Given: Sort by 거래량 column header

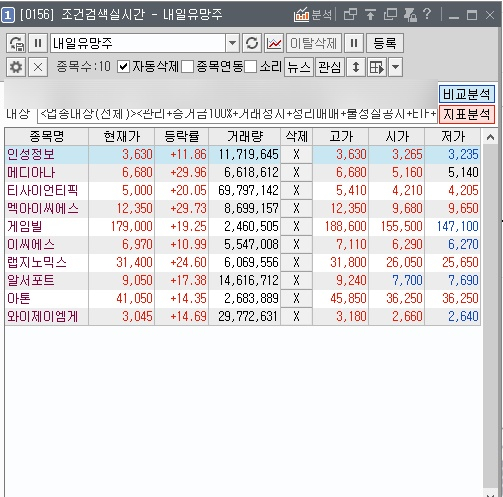Looking at the screenshot, I should pos(245,136).
